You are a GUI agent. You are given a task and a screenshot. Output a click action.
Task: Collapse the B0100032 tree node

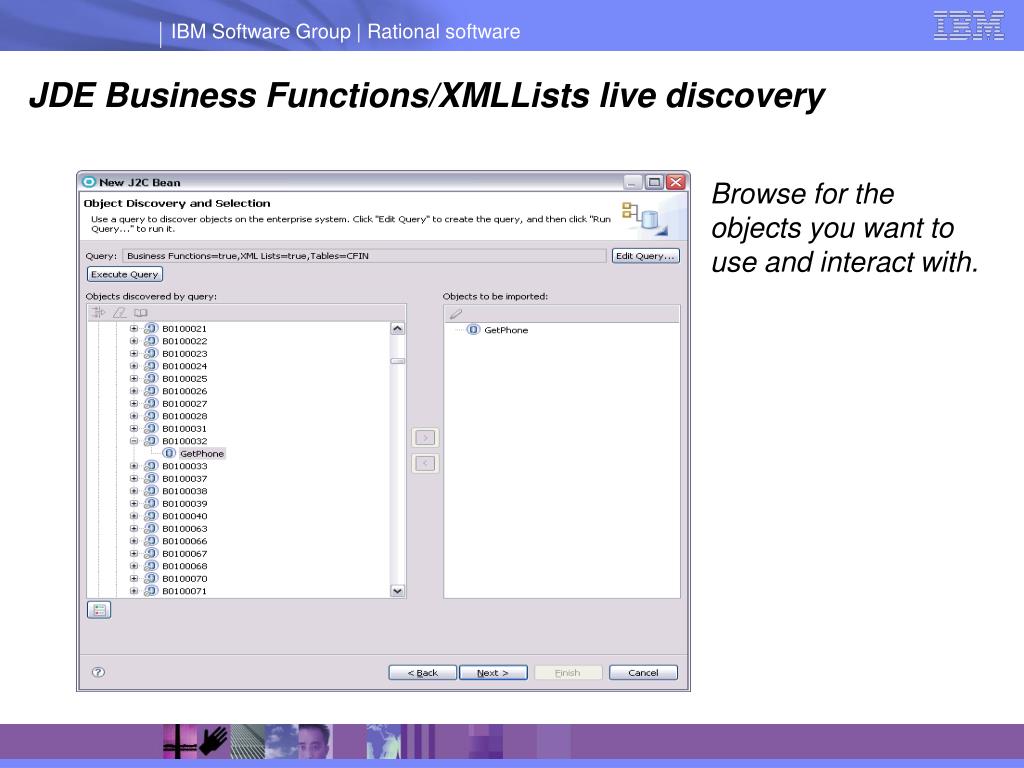(x=134, y=441)
